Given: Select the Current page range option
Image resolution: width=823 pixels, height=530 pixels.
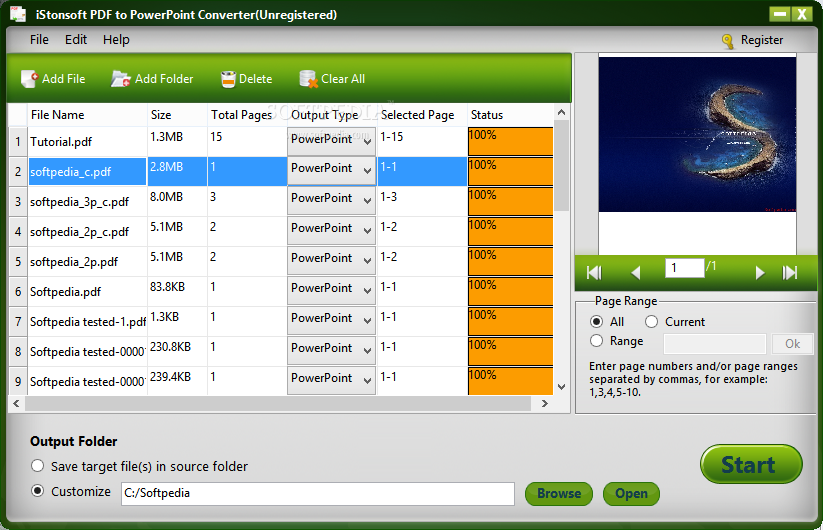Looking at the screenshot, I should pos(651,322).
